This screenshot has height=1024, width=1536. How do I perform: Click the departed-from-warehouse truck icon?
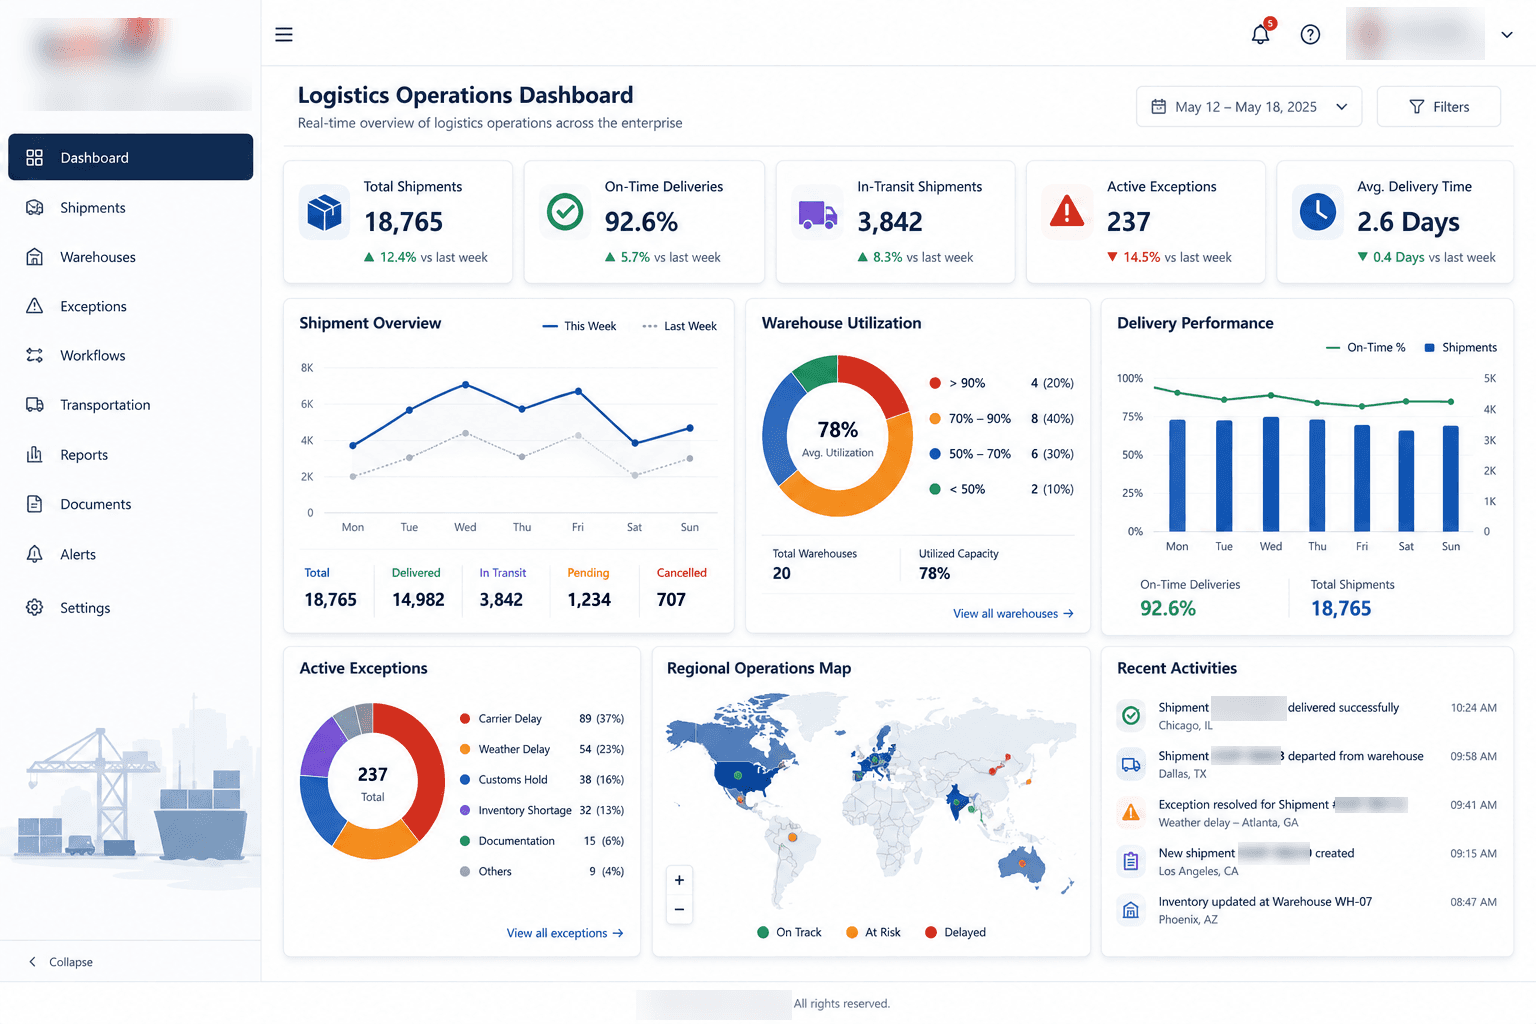[1131, 765]
